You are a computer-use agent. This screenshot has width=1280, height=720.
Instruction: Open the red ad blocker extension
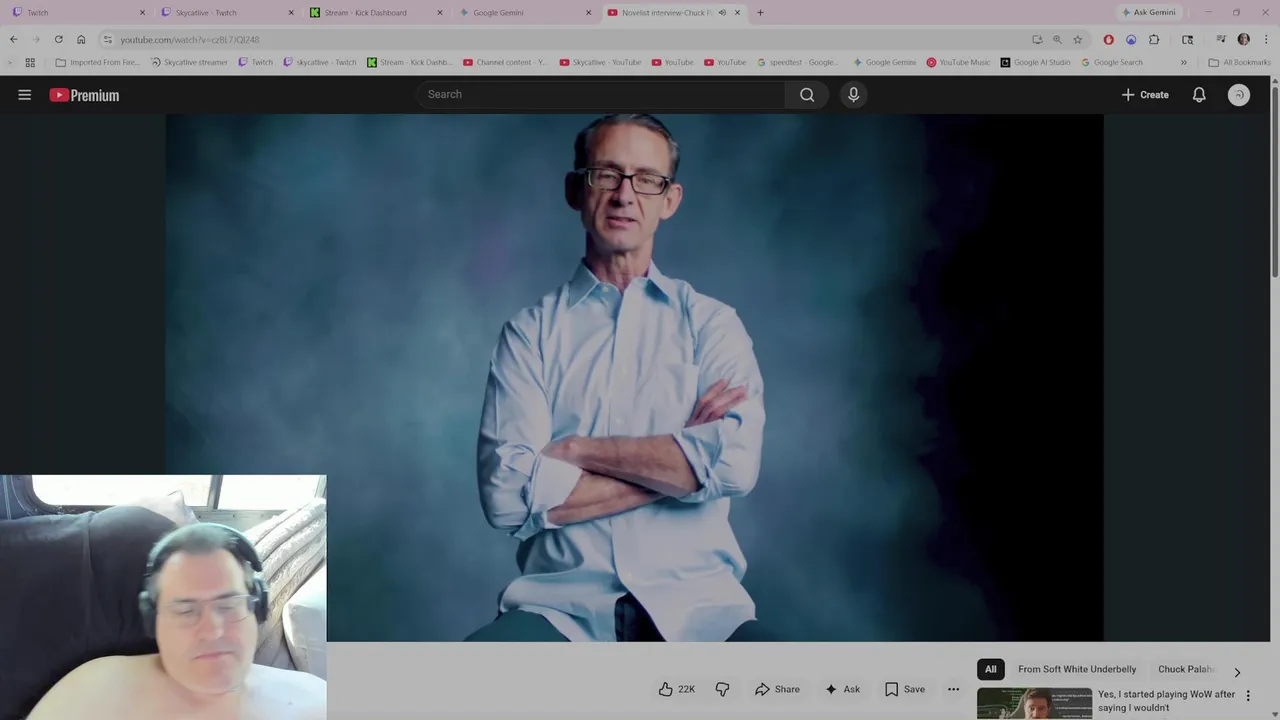click(x=1108, y=40)
